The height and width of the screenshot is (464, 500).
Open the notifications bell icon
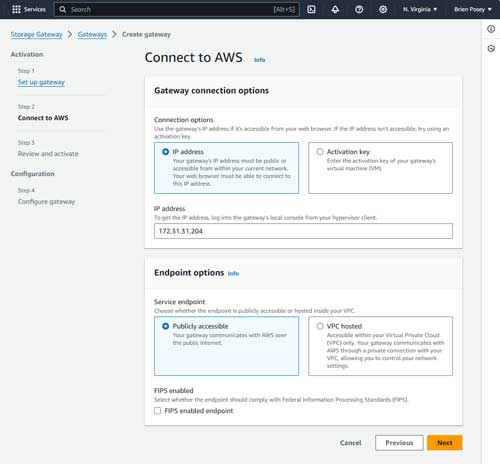click(x=335, y=9)
